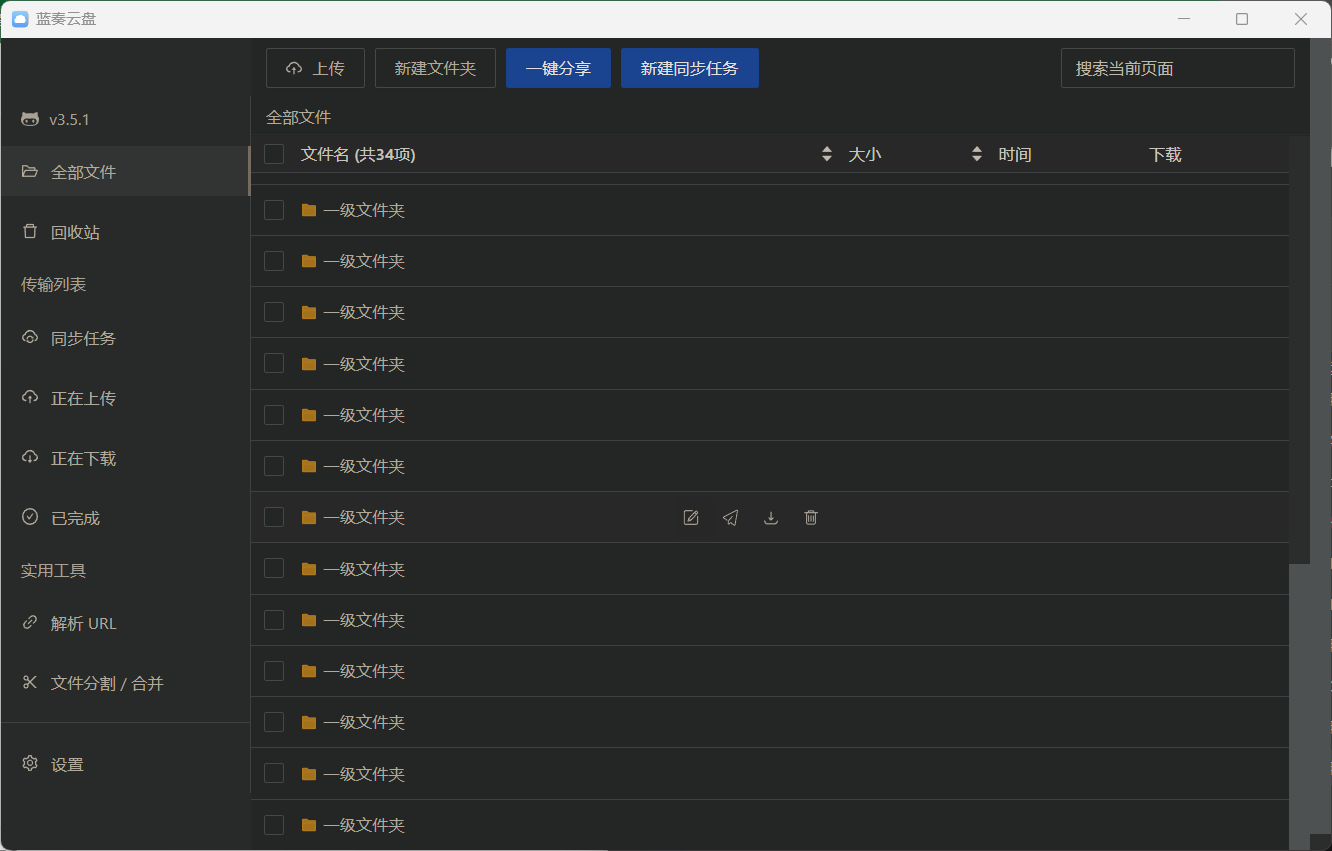Click the 新建文件夹 button

435,68
